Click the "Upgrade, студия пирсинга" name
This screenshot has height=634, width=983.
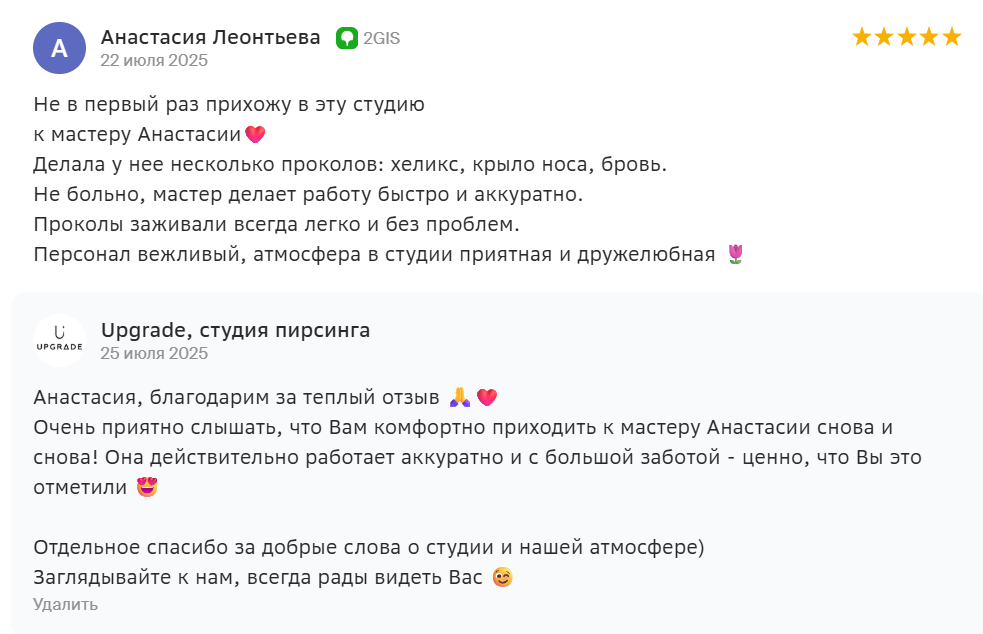pos(235,330)
